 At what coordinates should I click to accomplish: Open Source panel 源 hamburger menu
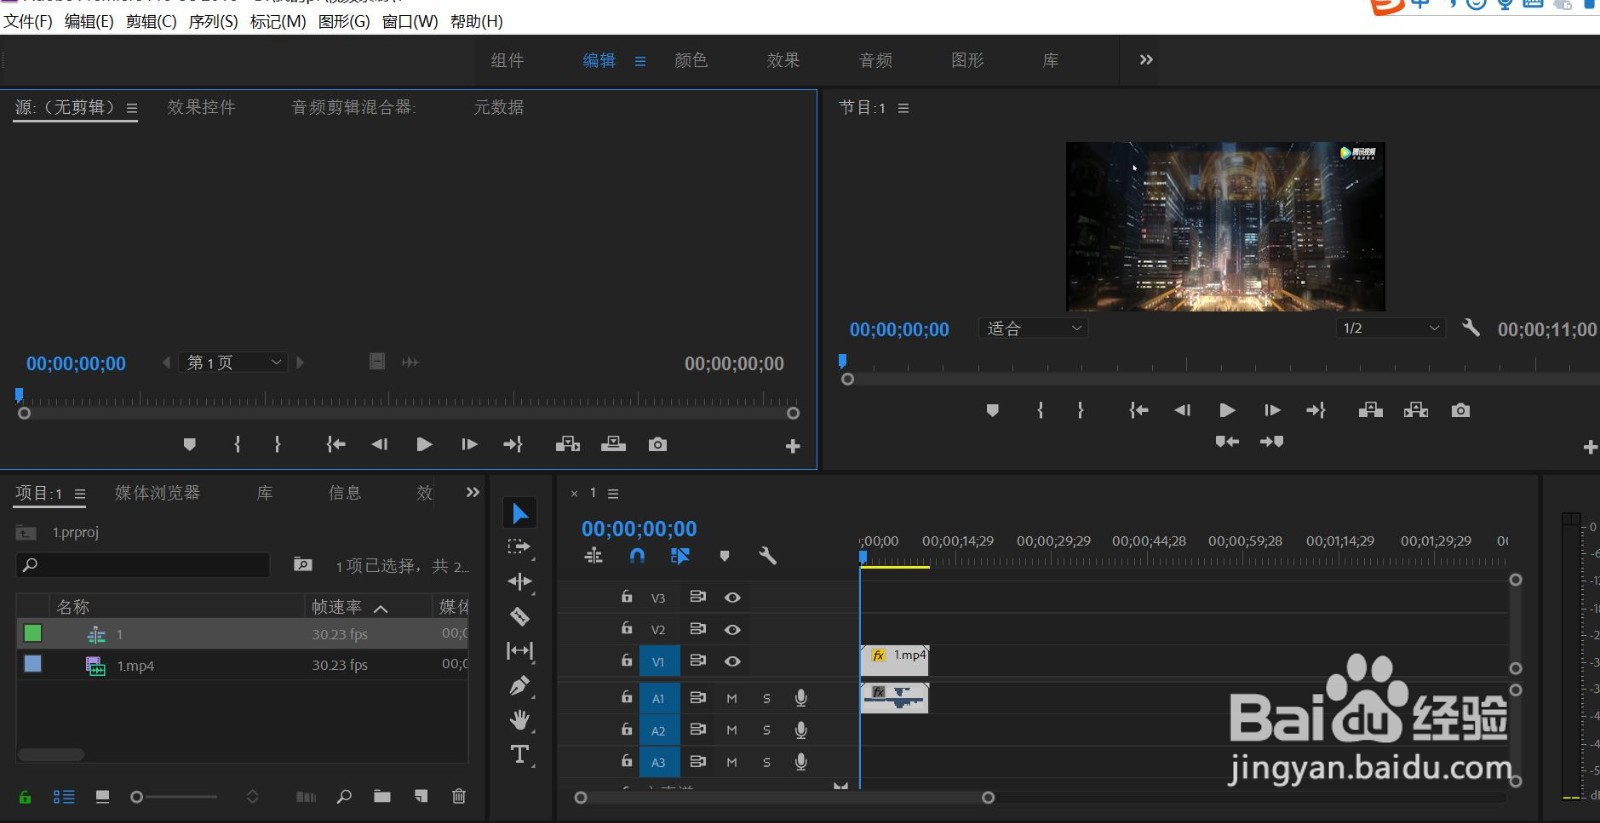click(x=131, y=108)
